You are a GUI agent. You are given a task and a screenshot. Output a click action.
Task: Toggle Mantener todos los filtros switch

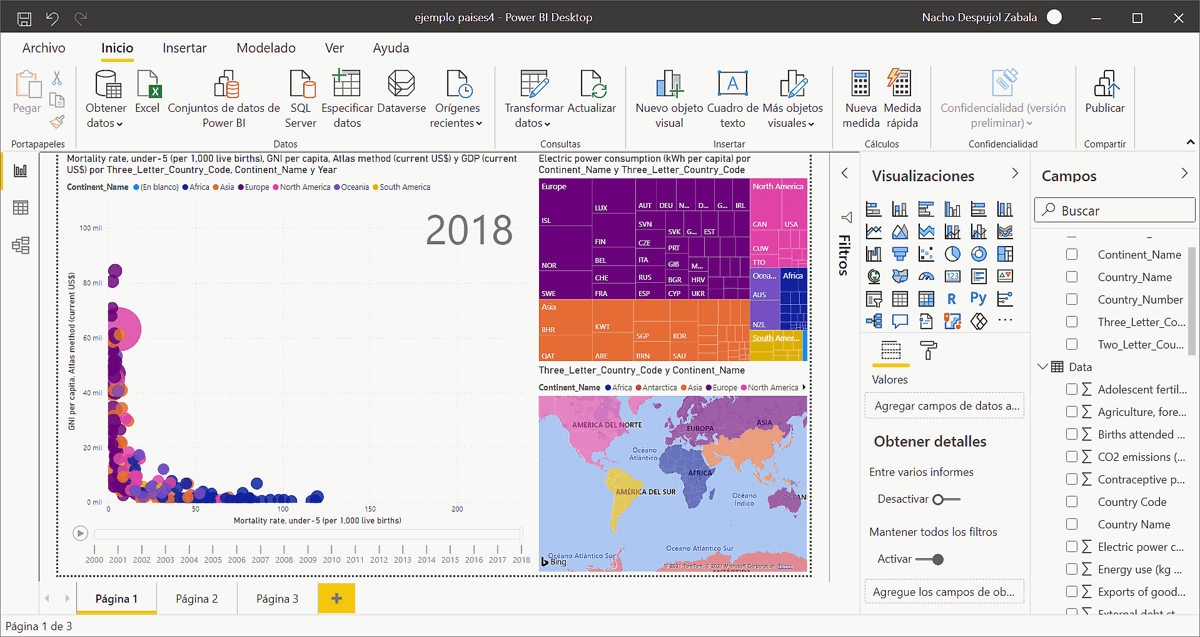click(x=930, y=559)
